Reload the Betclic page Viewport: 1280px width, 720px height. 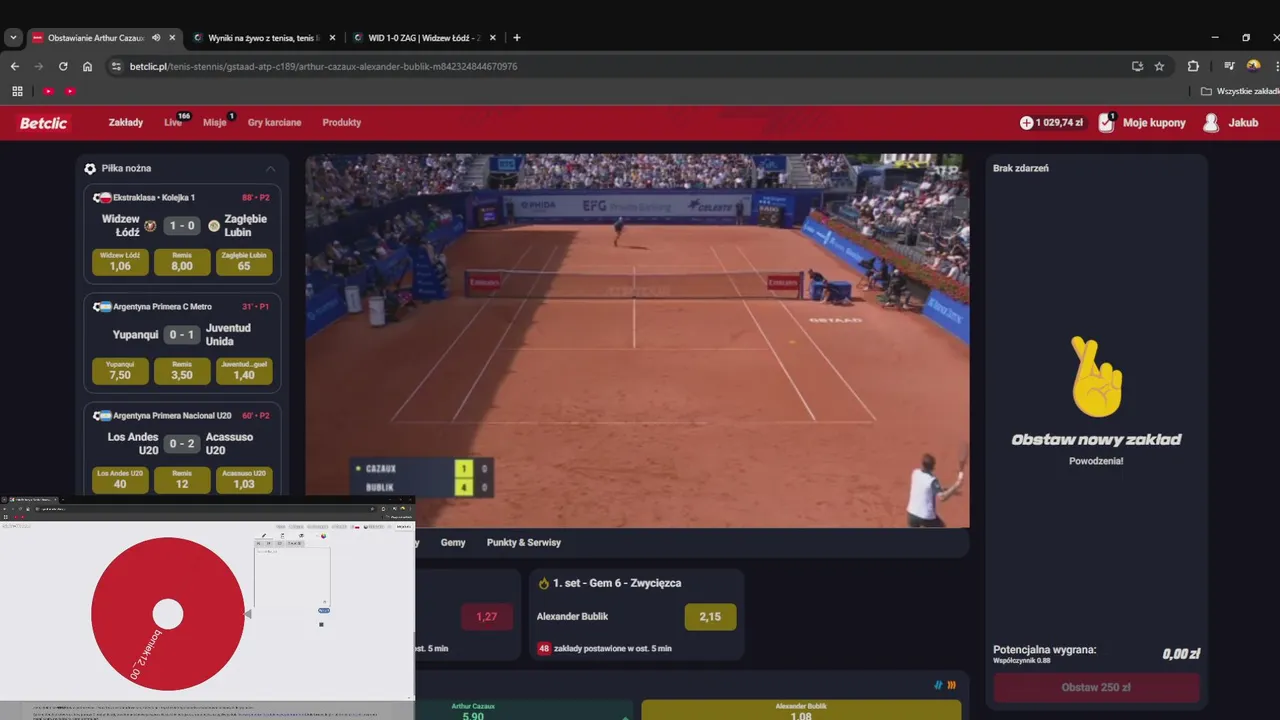pyautogui.click(x=63, y=66)
